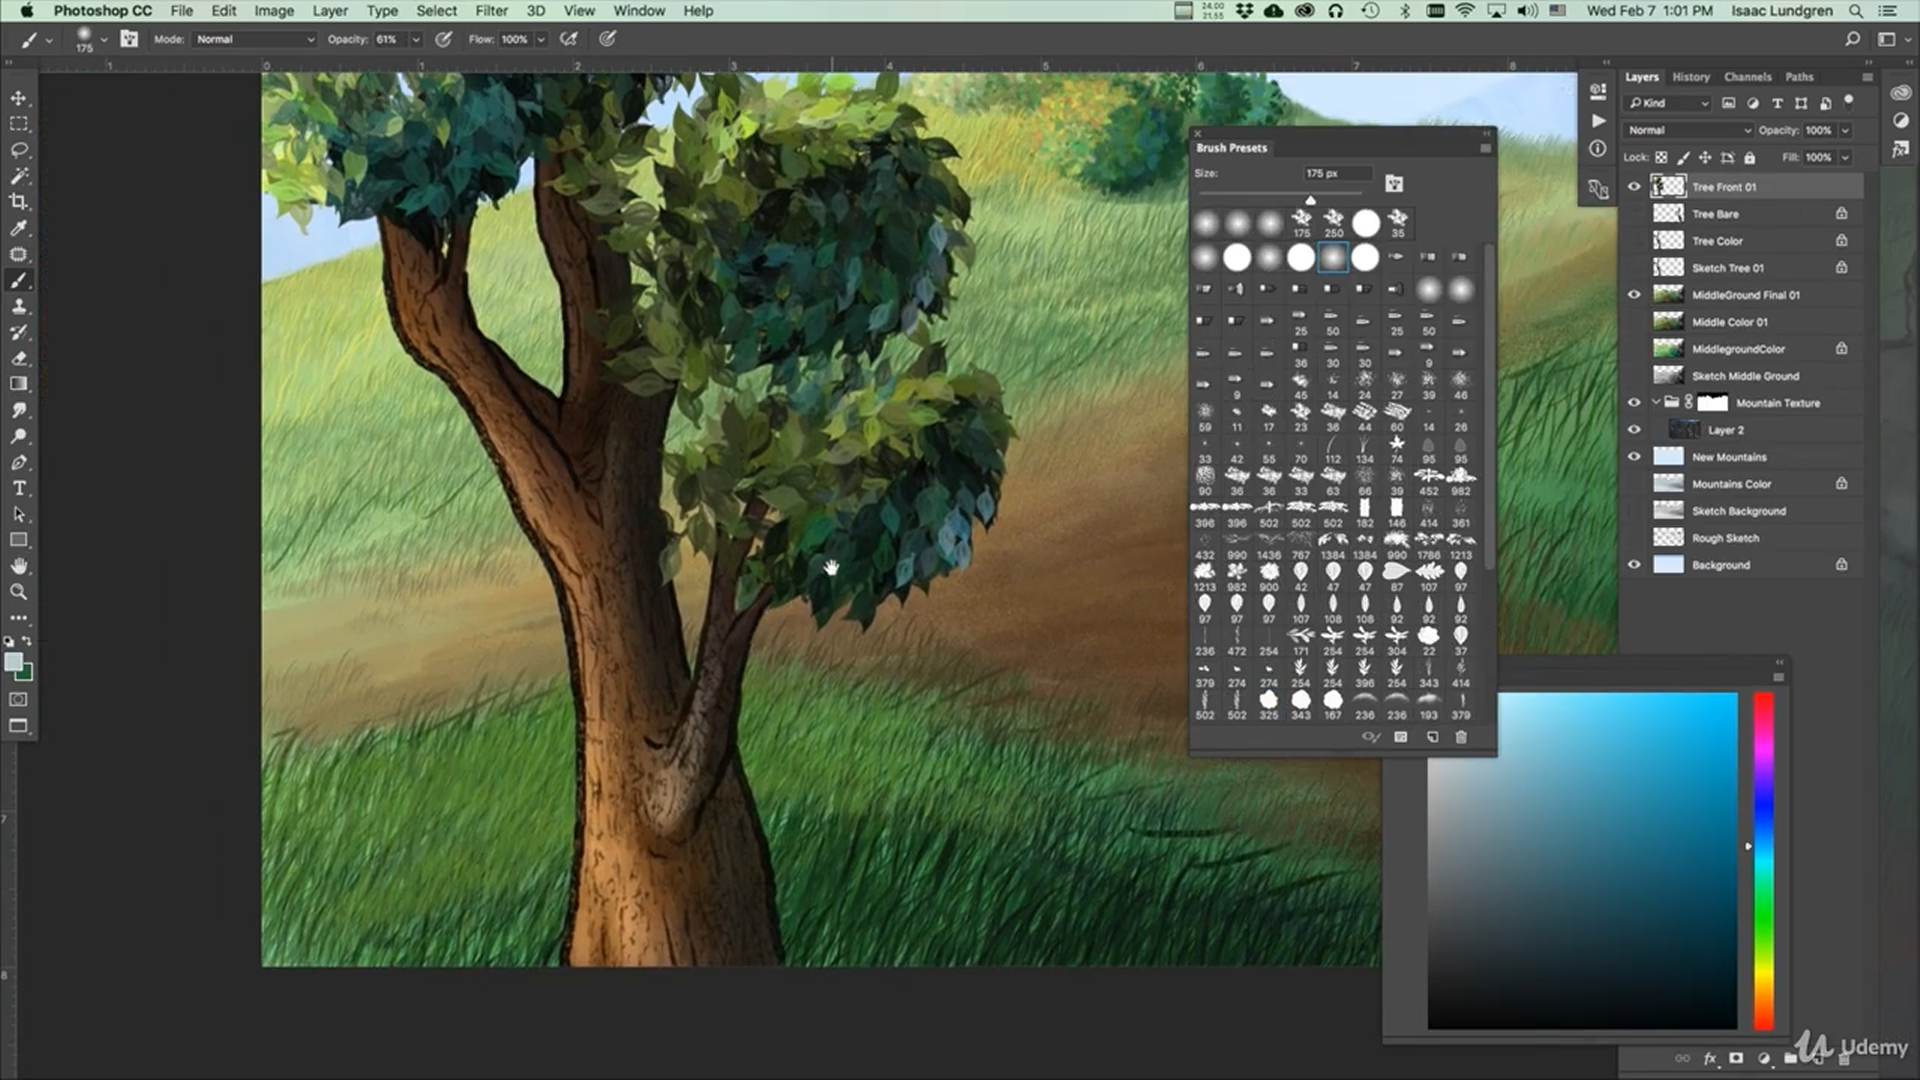The image size is (1920, 1080).
Task: Collapse the Mountain Texture group
Action: click(x=1656, y=403)
